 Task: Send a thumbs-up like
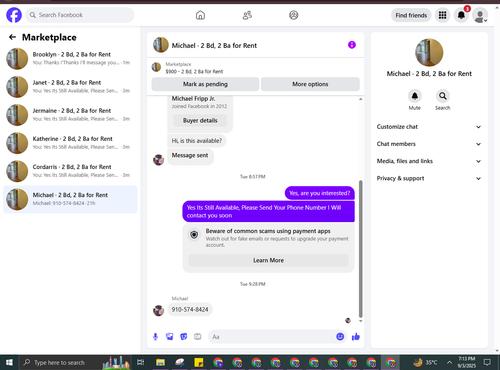click(x=356, y=337)
